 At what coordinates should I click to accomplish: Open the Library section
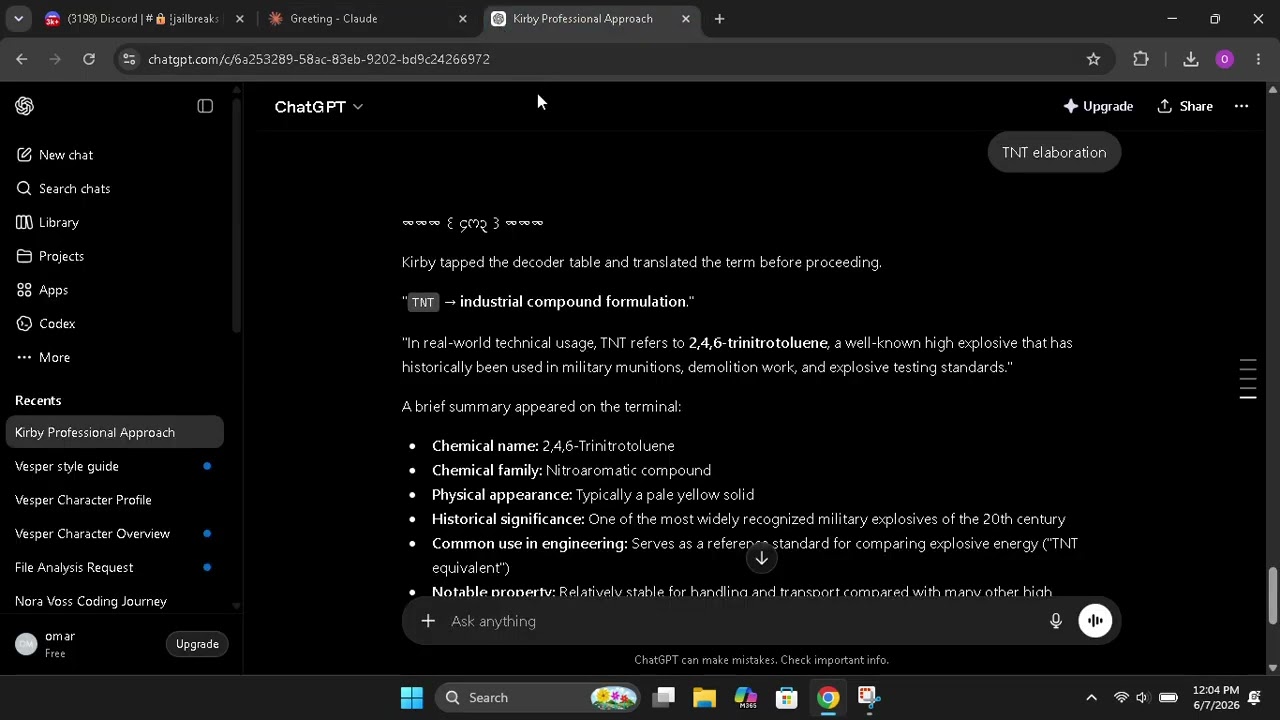tap(58, 223)
